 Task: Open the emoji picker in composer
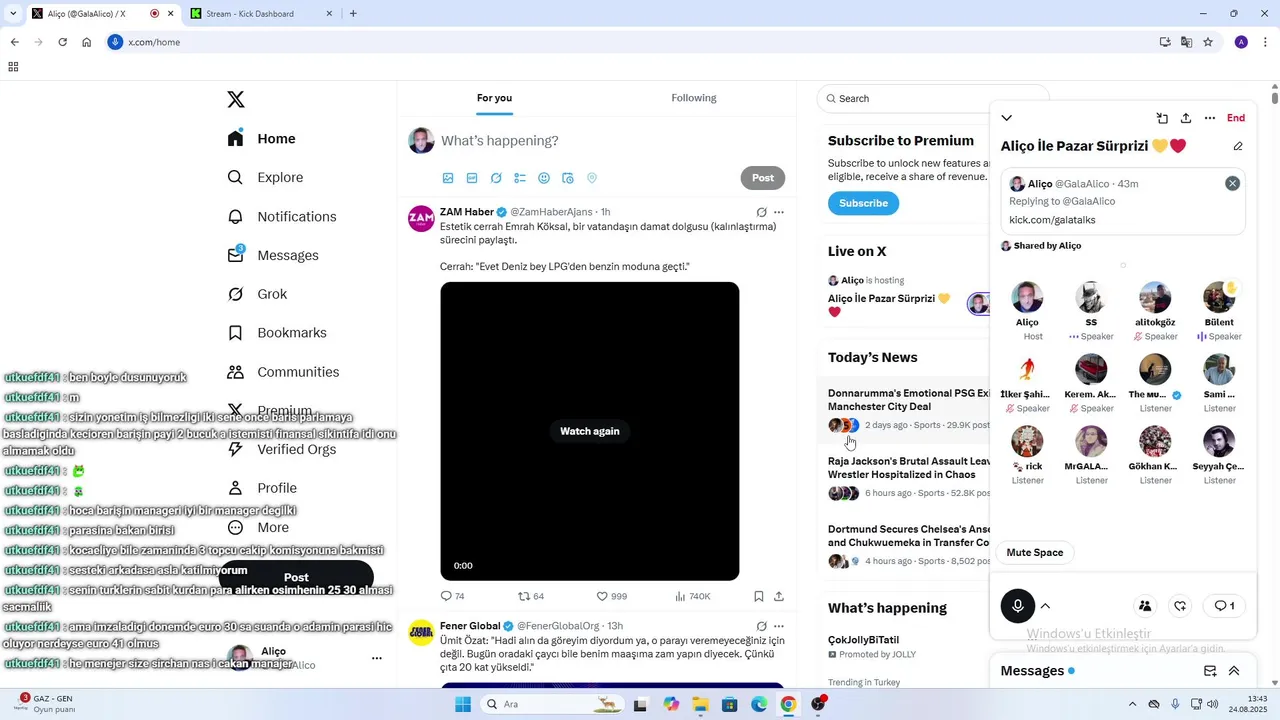(544, 178)
